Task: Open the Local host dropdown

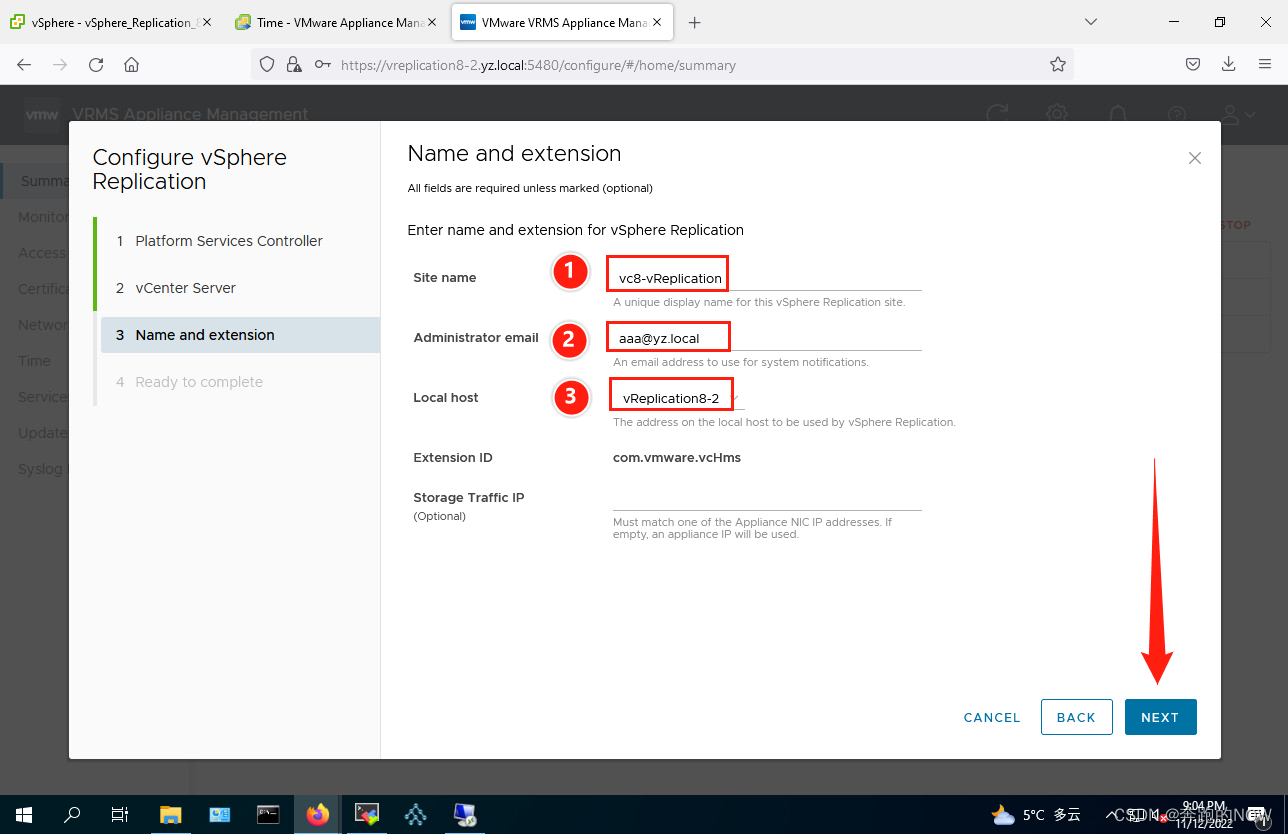Action: point(679,398)
